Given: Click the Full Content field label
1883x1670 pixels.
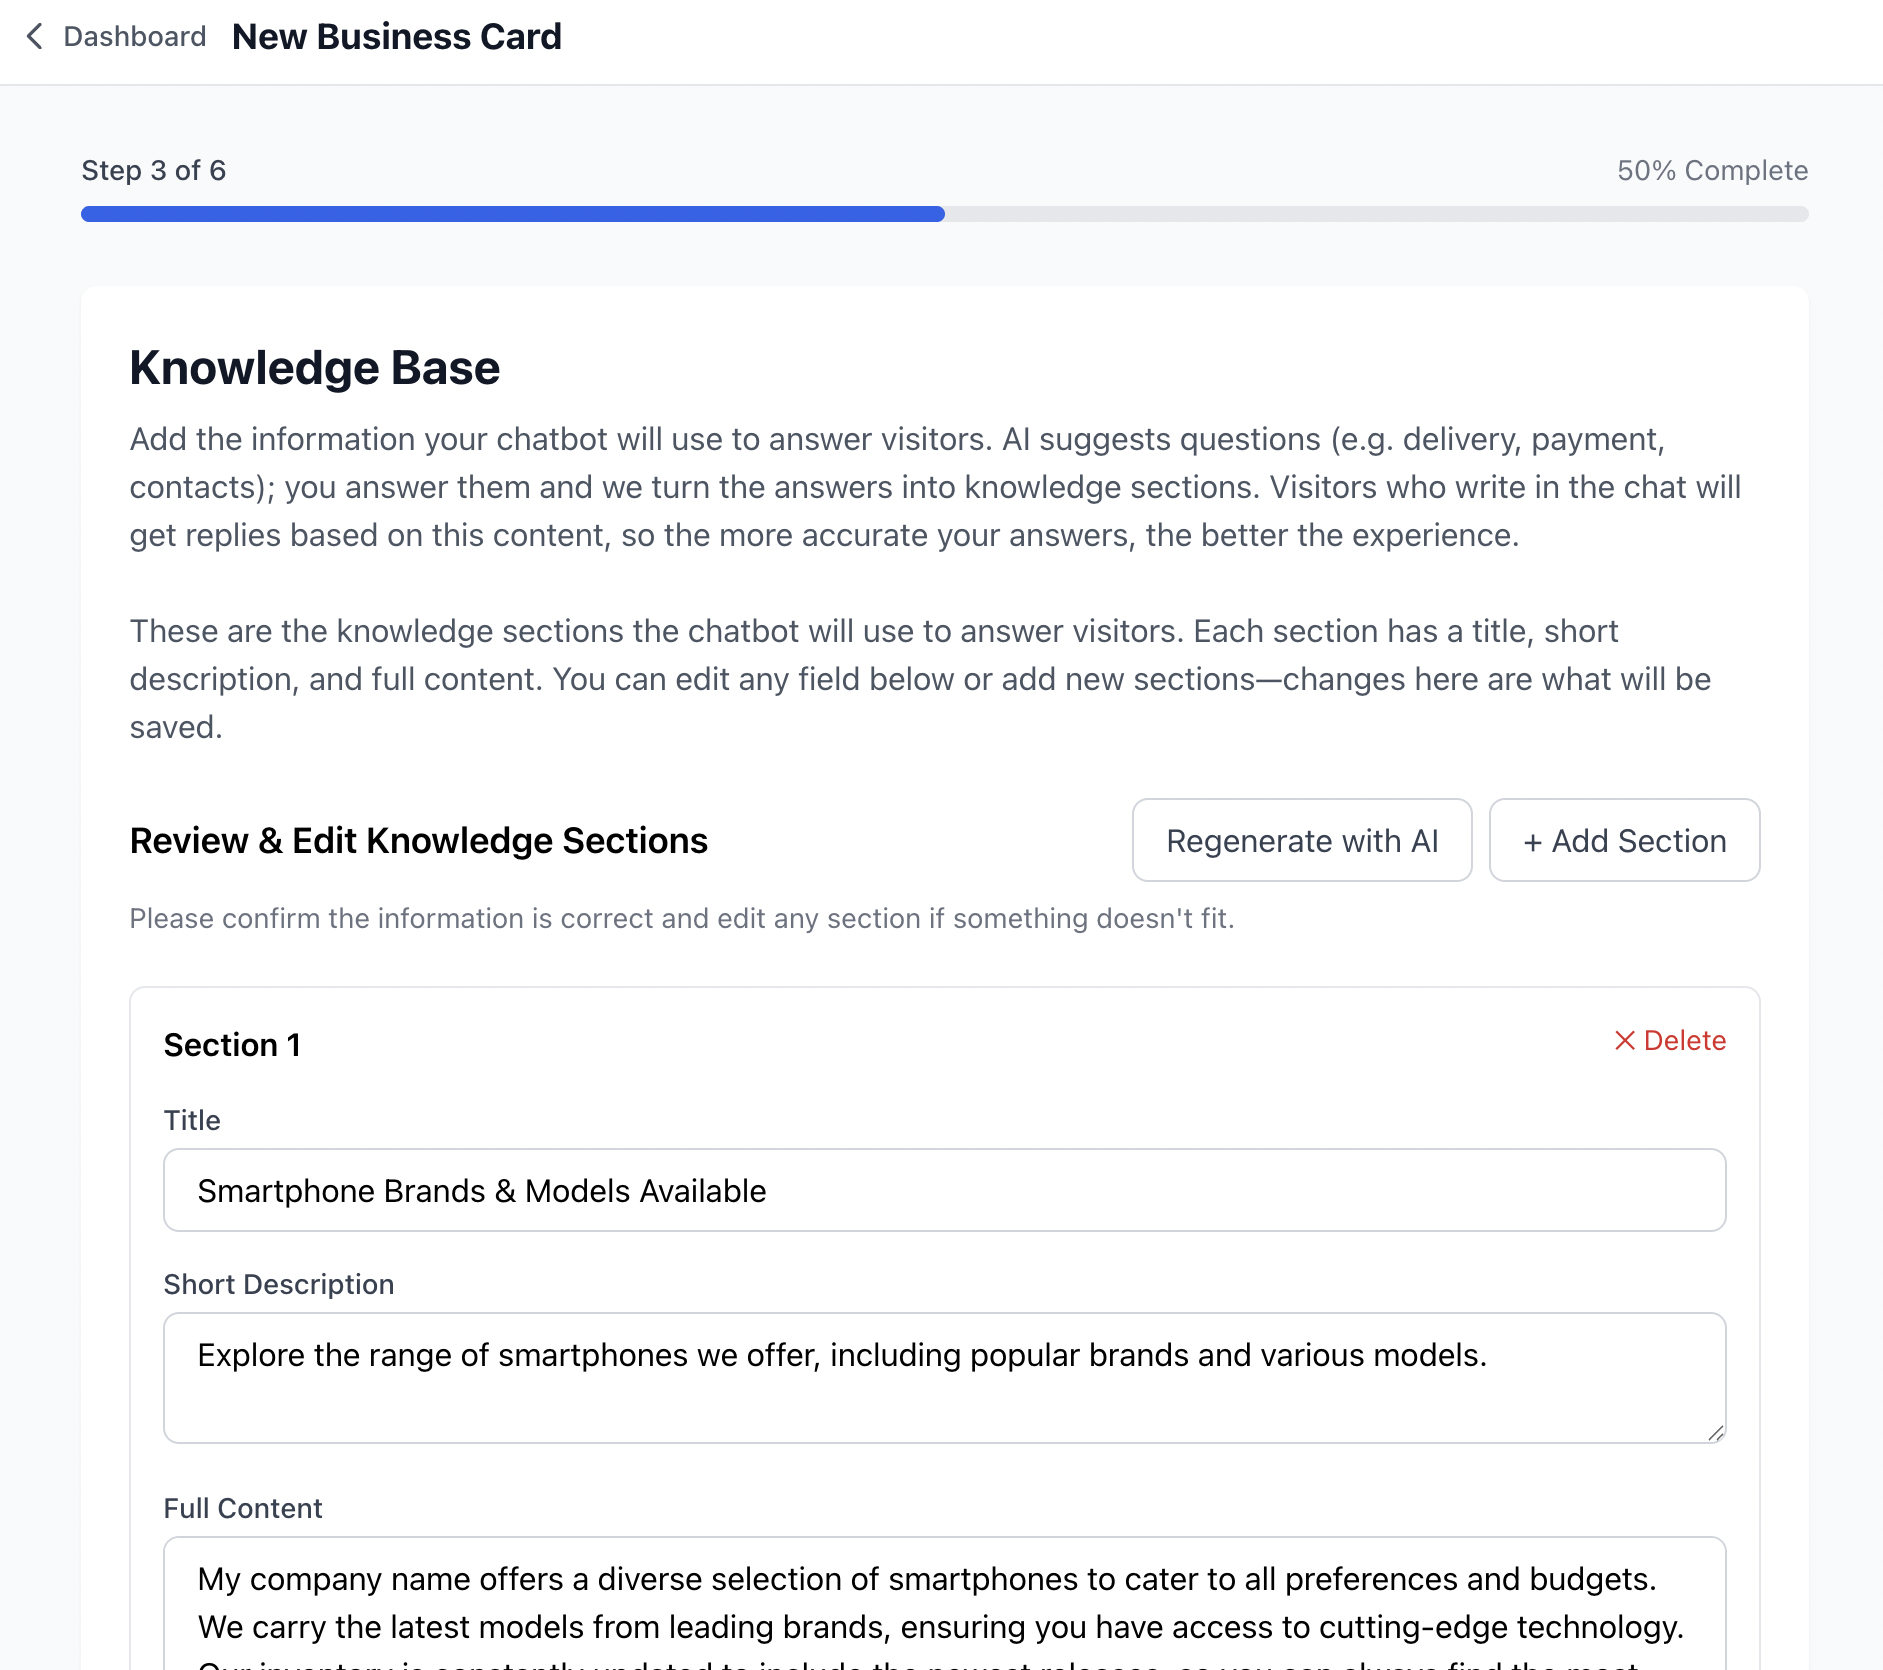Looking at the screenshot, I should tap(243, 1508).
